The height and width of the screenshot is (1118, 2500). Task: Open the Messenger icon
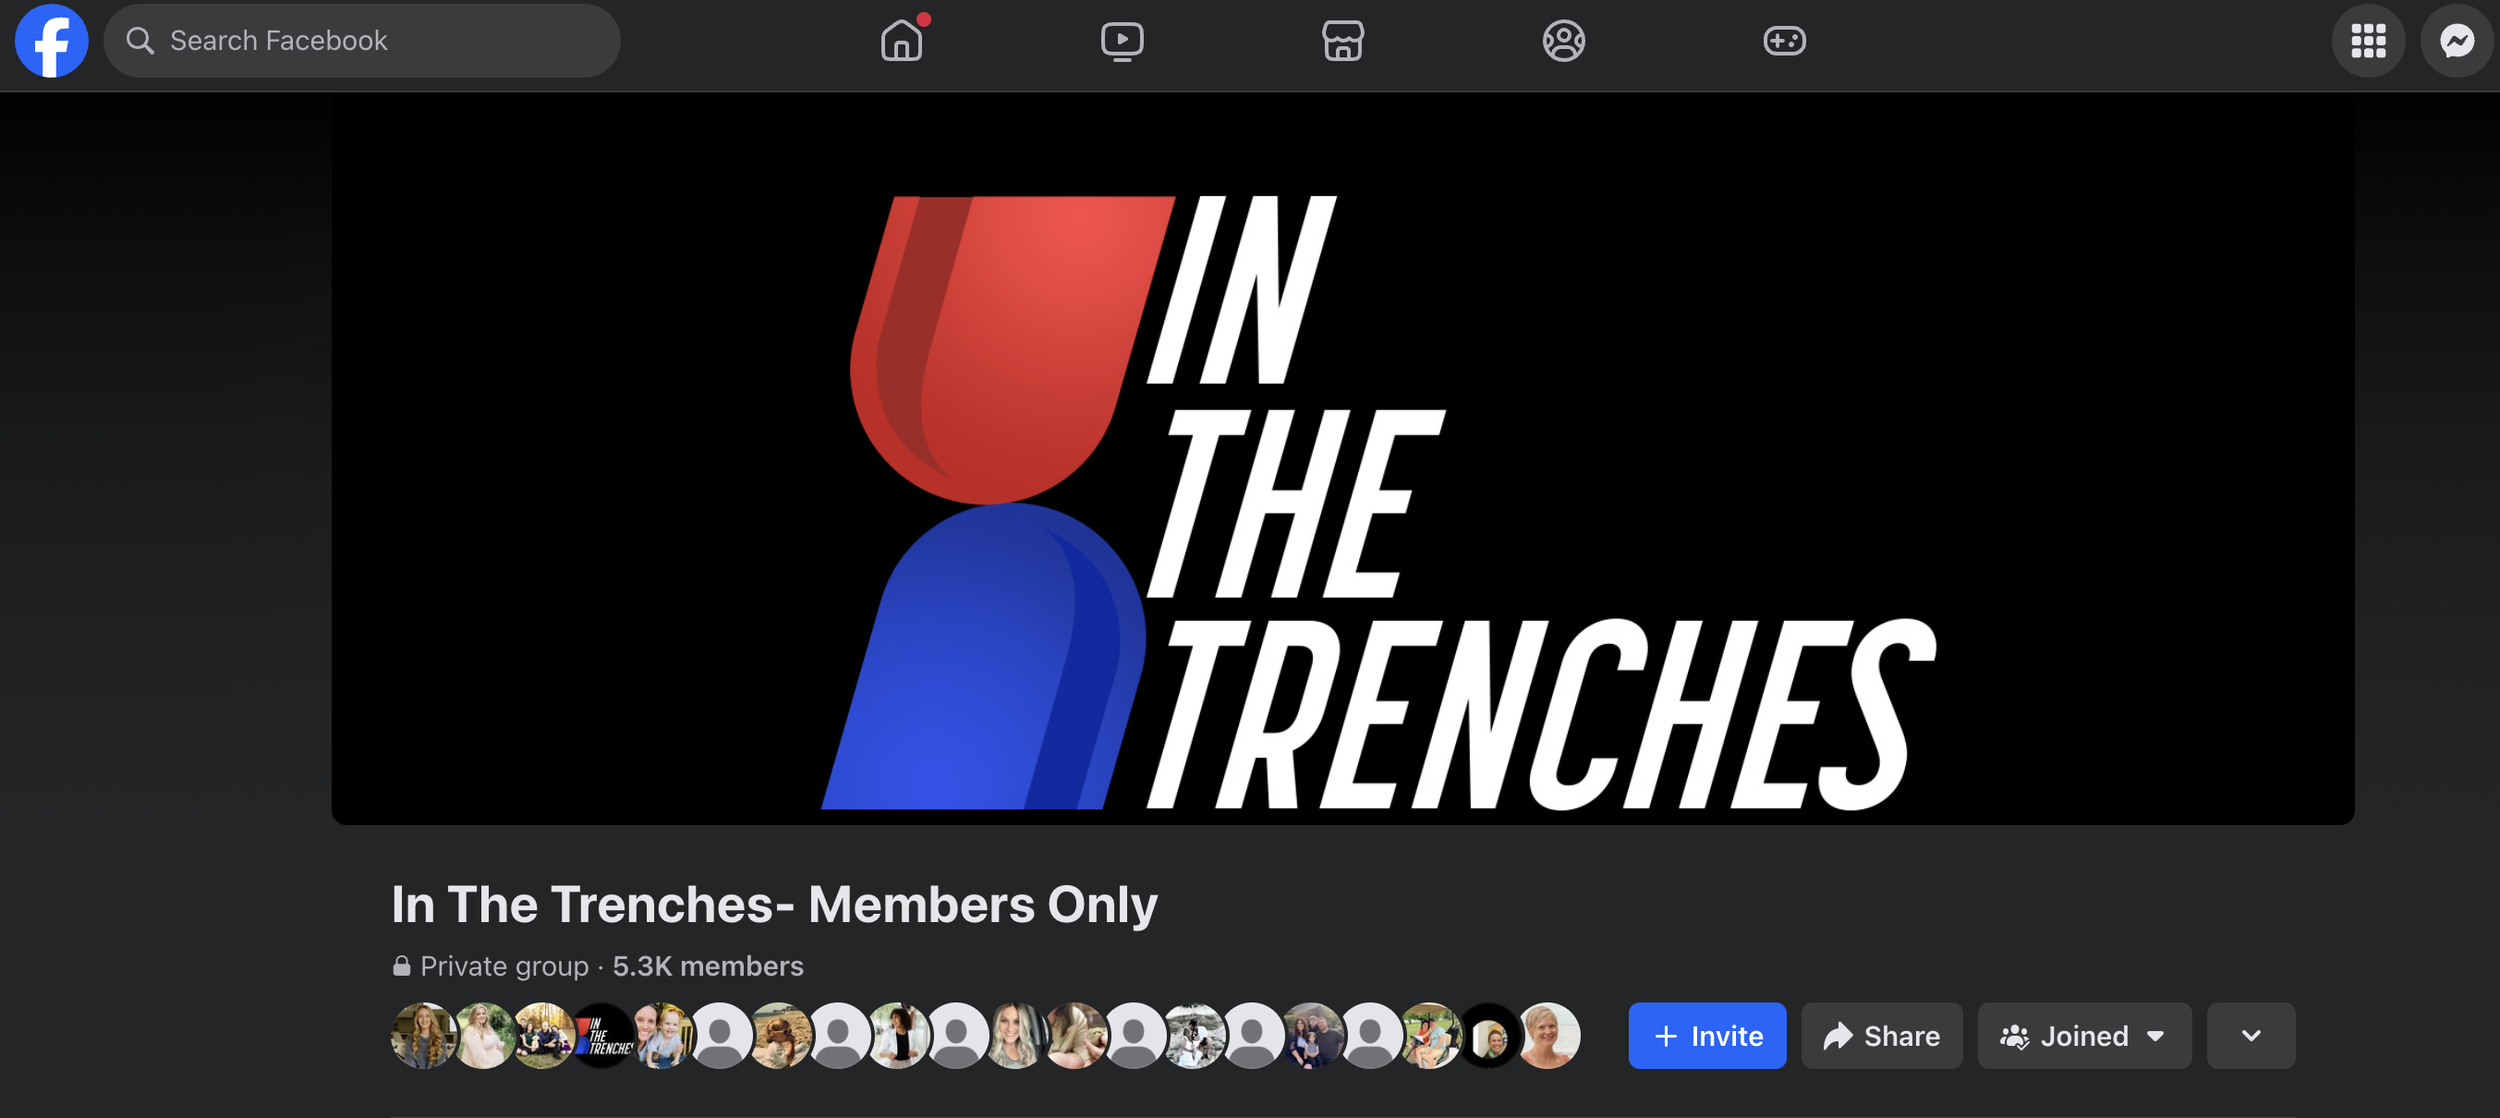point(2457,41)
